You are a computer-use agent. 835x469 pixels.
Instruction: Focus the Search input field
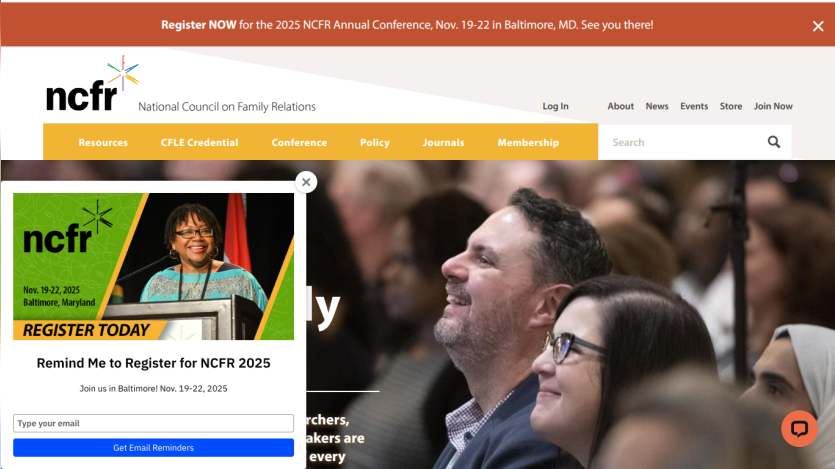click(x=682, y=142)
